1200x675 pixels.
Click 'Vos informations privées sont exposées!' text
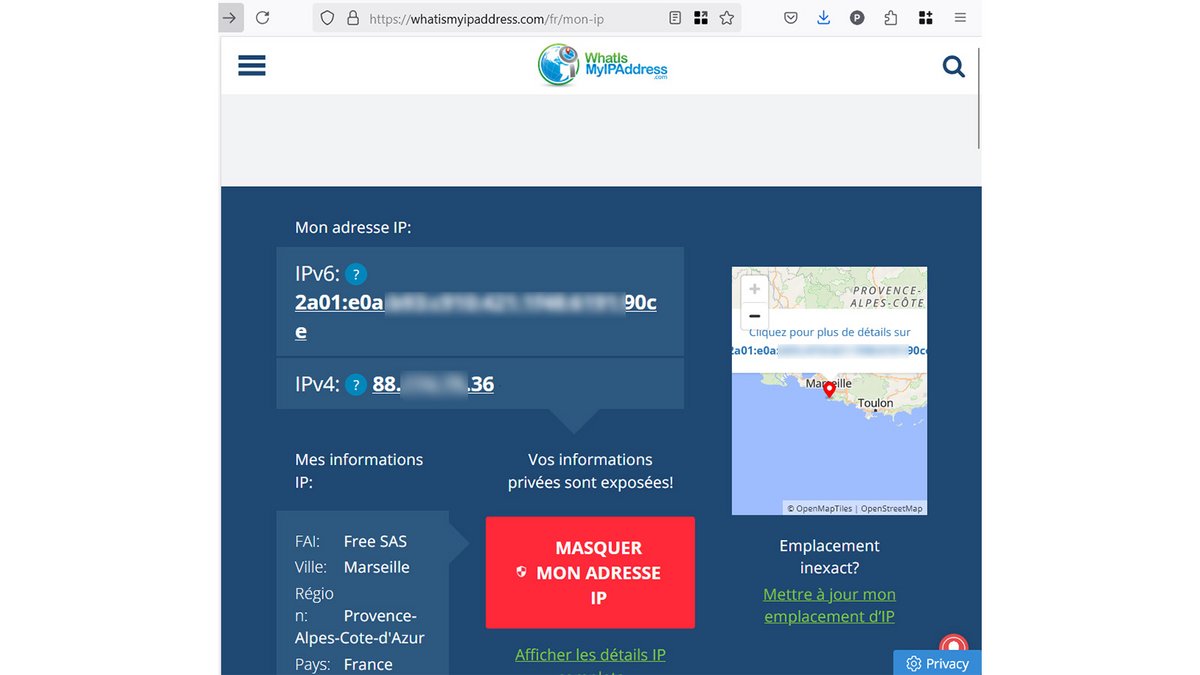coord(590,471)
